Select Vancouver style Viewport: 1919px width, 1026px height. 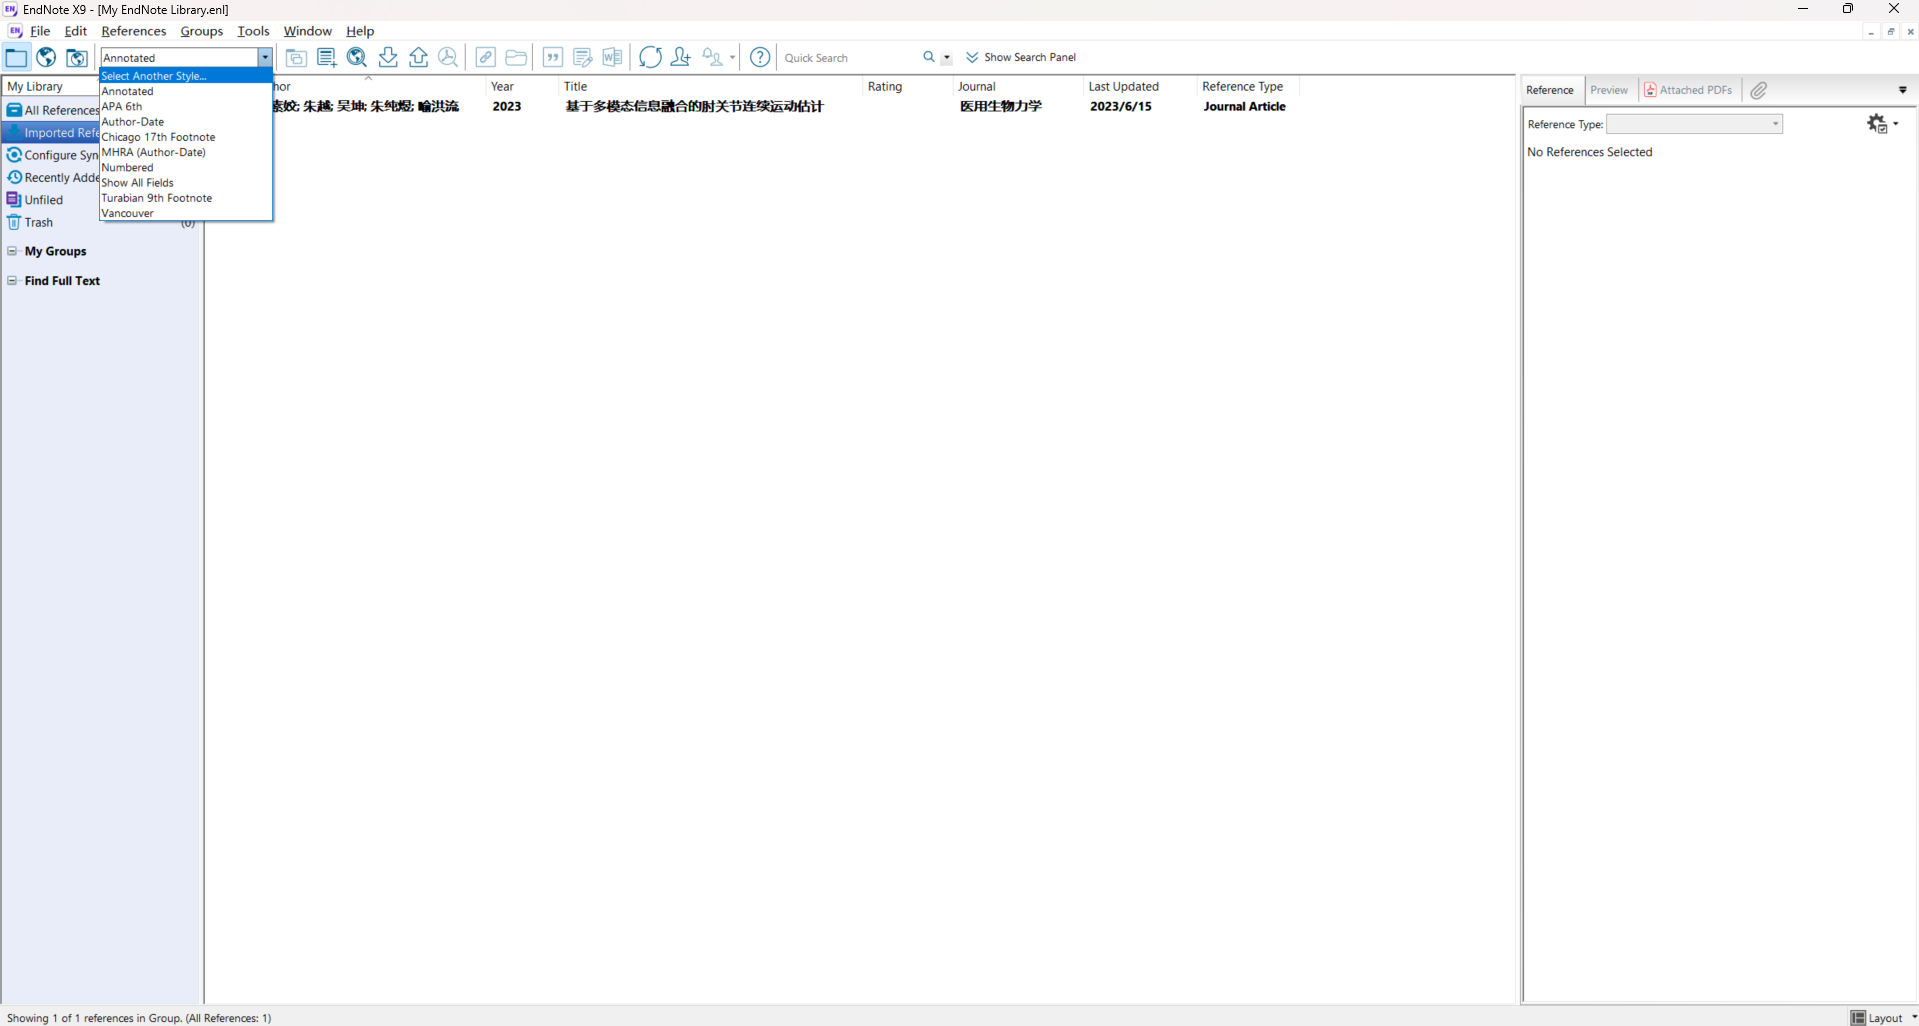tap(186, 213)
